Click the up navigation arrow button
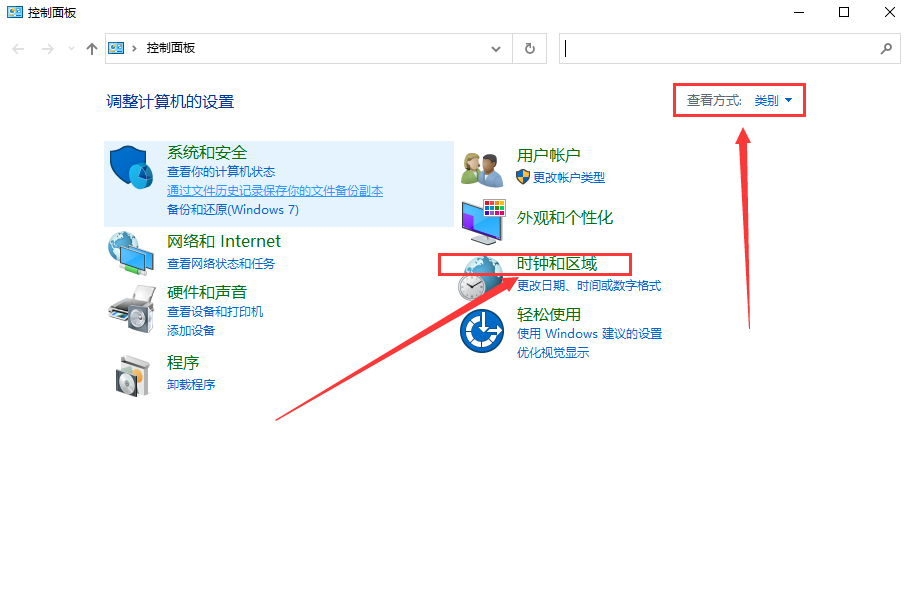Screen dimensions: 909x615 91,47
